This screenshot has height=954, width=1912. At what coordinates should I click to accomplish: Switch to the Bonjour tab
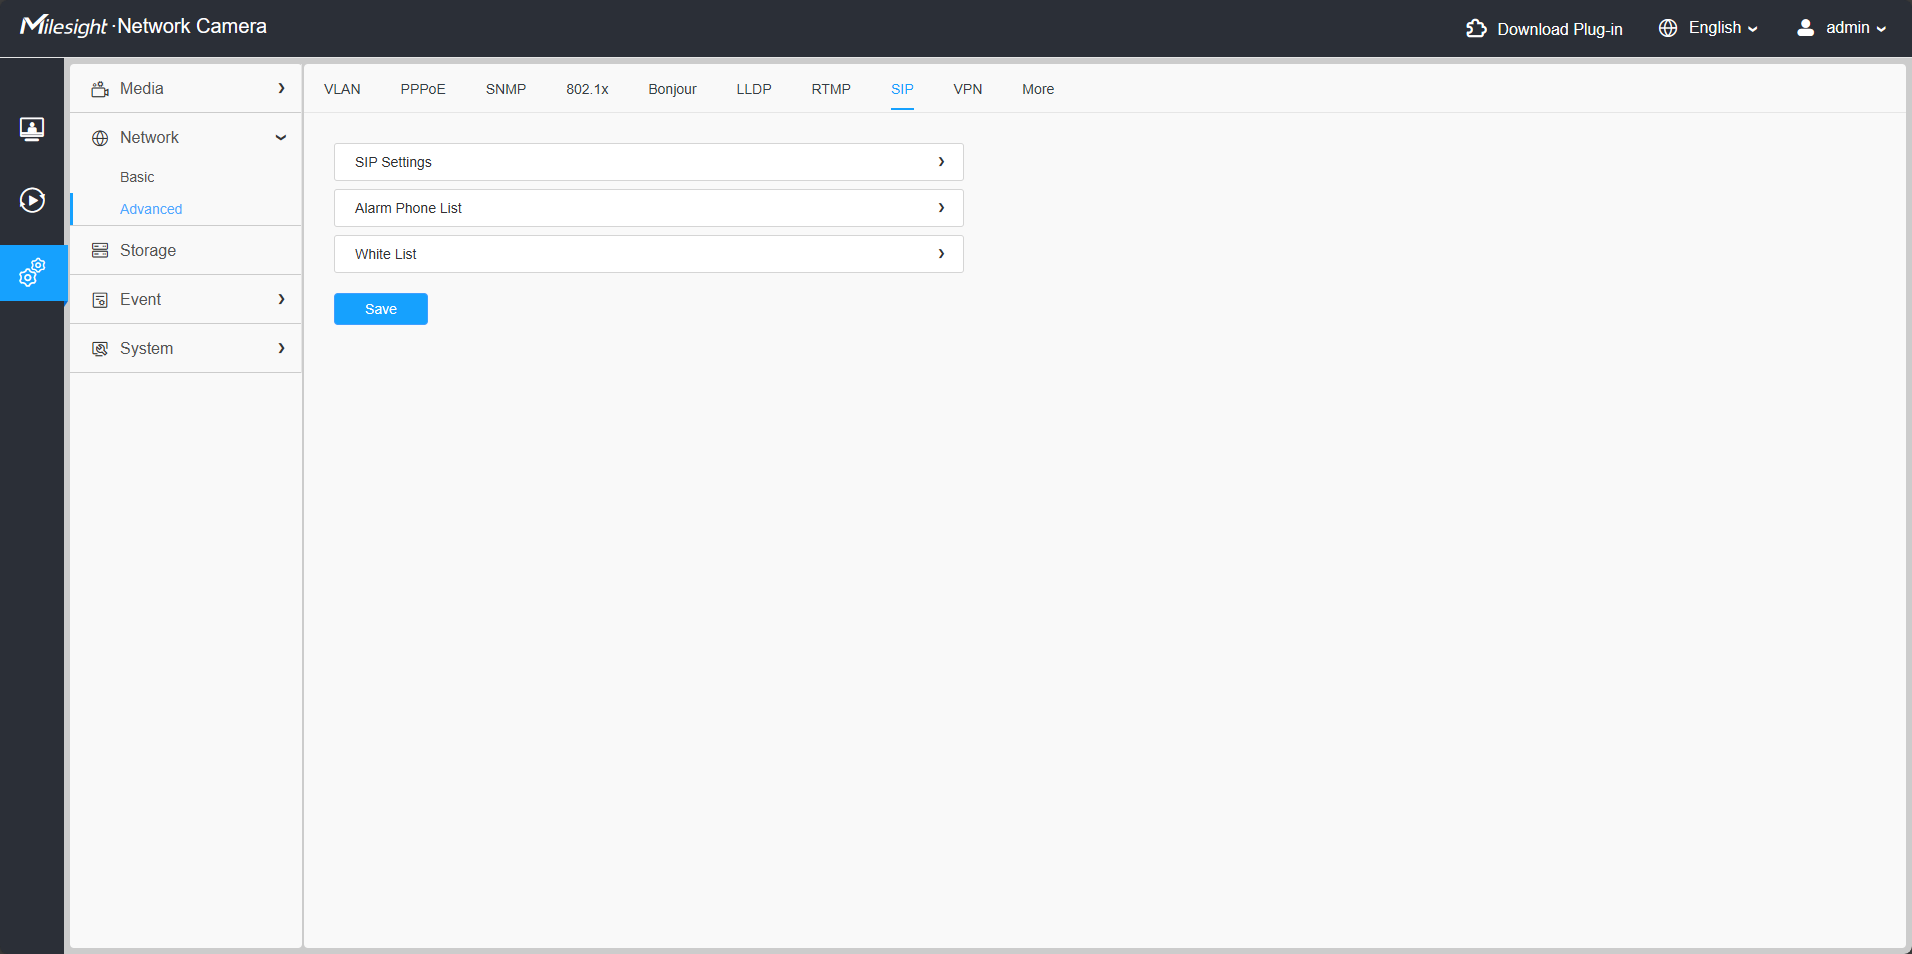coord(672,89)
